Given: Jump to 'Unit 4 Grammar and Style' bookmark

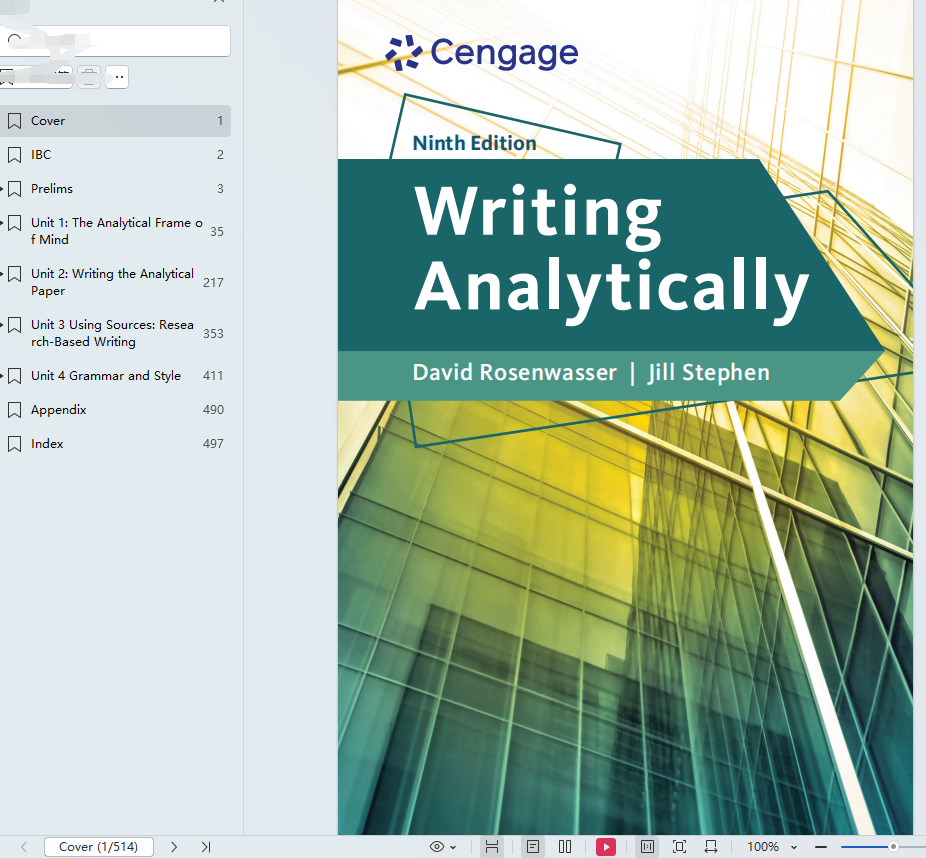Looking at the screenshot, I should coord(115,376).
